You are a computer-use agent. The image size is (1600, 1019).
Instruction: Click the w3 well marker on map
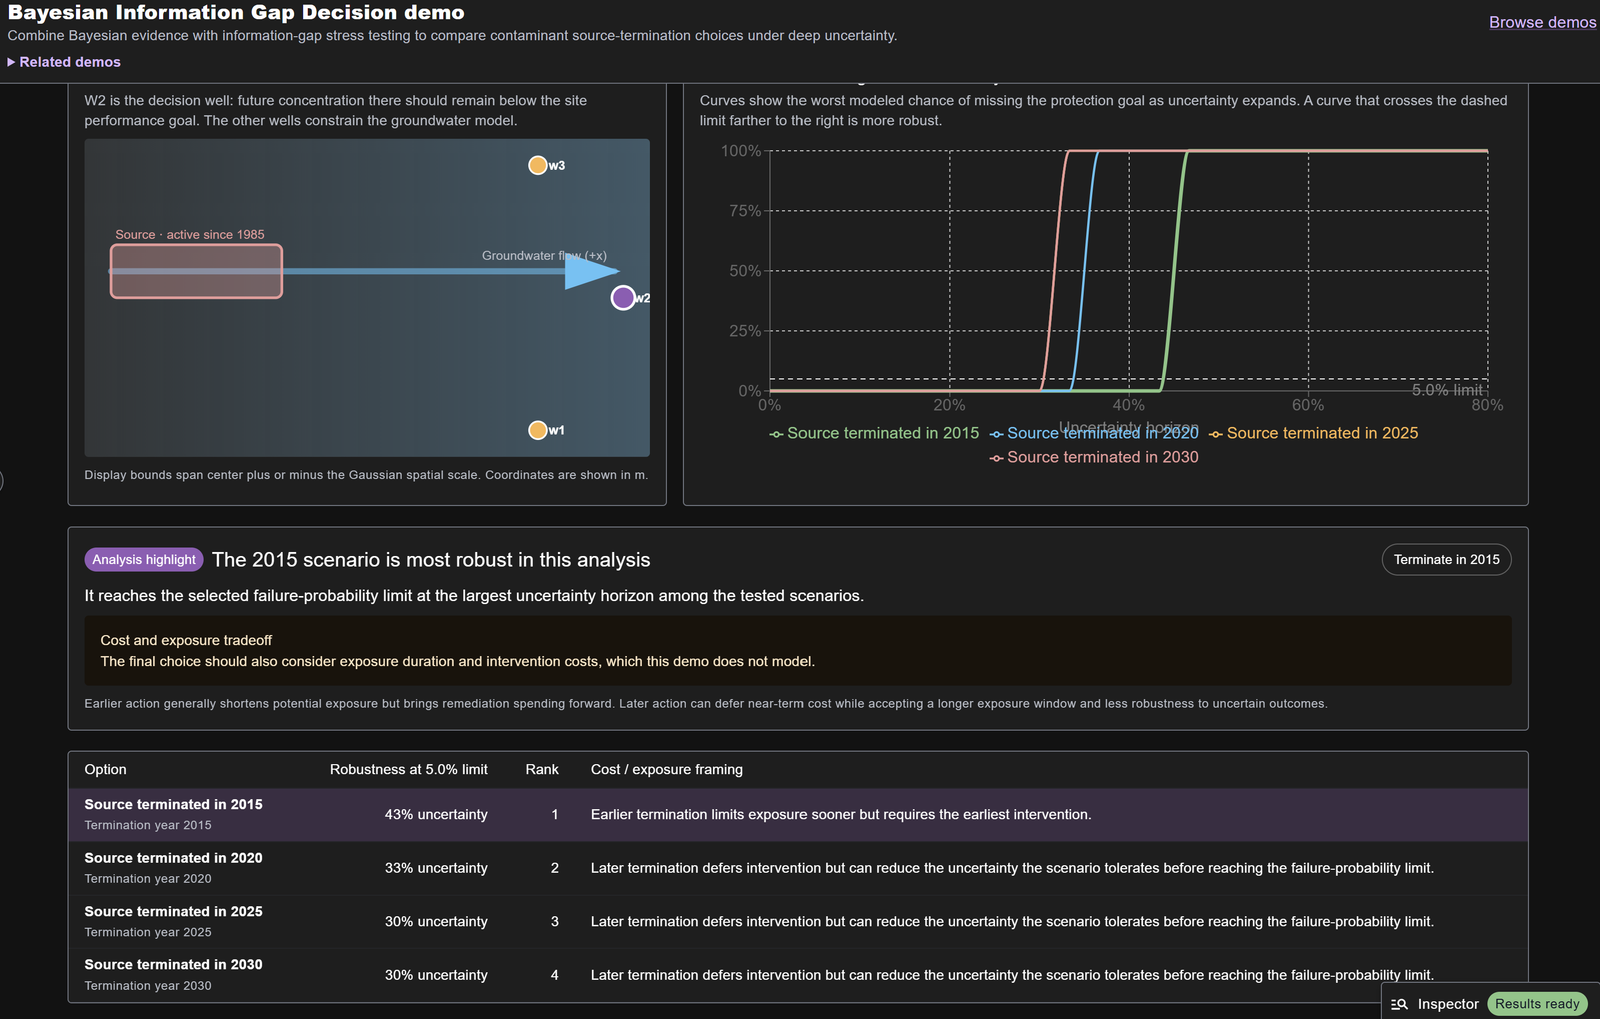538,165
